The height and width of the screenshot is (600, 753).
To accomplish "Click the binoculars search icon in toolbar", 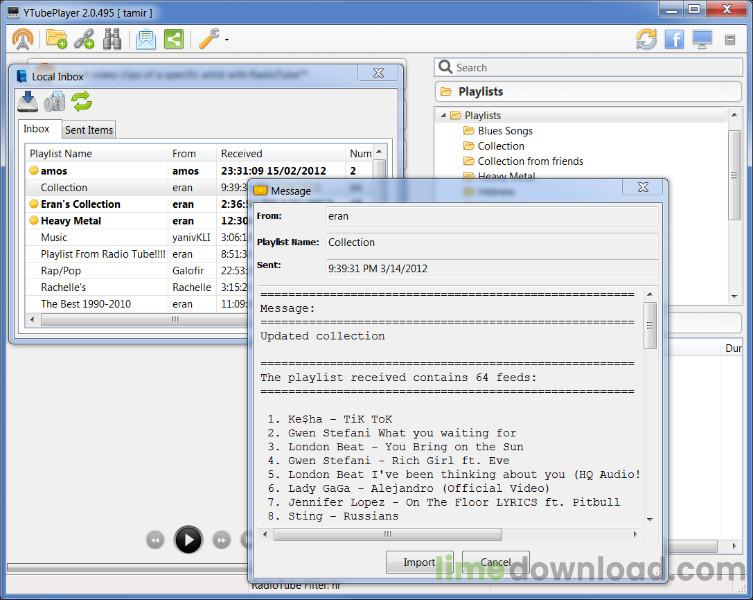I will [x=112, y=39].
